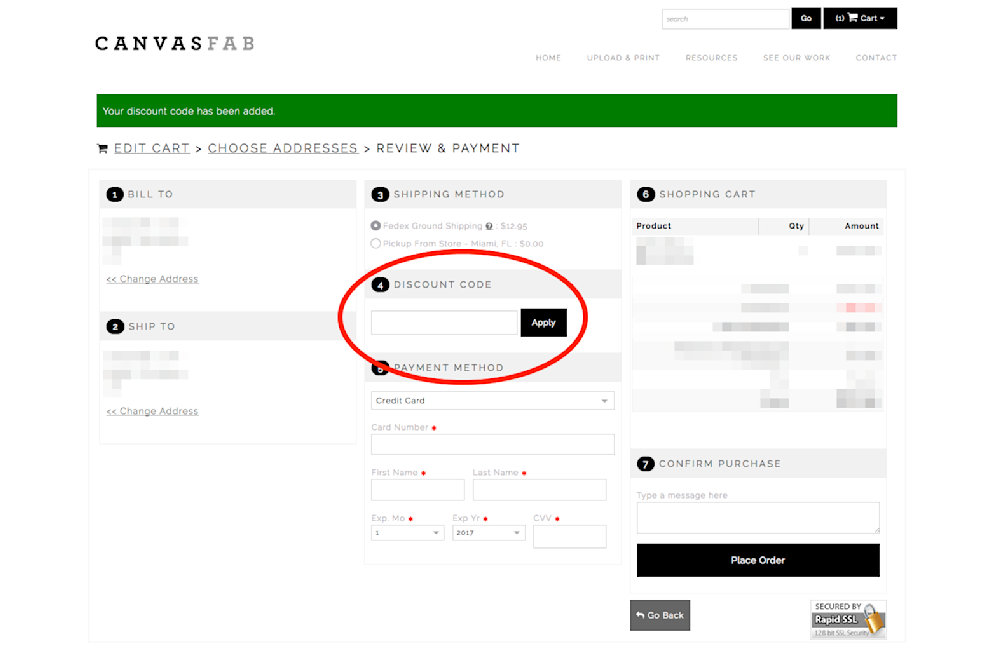The height and width of the screenshot is (650, 1000).
Task: Open the See Our Work page
Action: pyautogui.click(x=796, y=58)
